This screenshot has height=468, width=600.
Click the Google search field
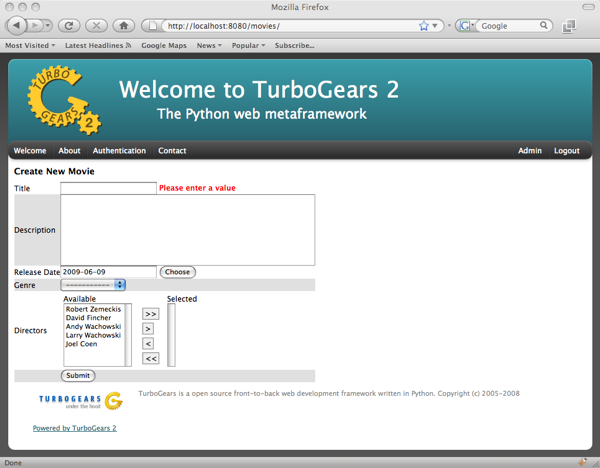click(x=509, y=26)
